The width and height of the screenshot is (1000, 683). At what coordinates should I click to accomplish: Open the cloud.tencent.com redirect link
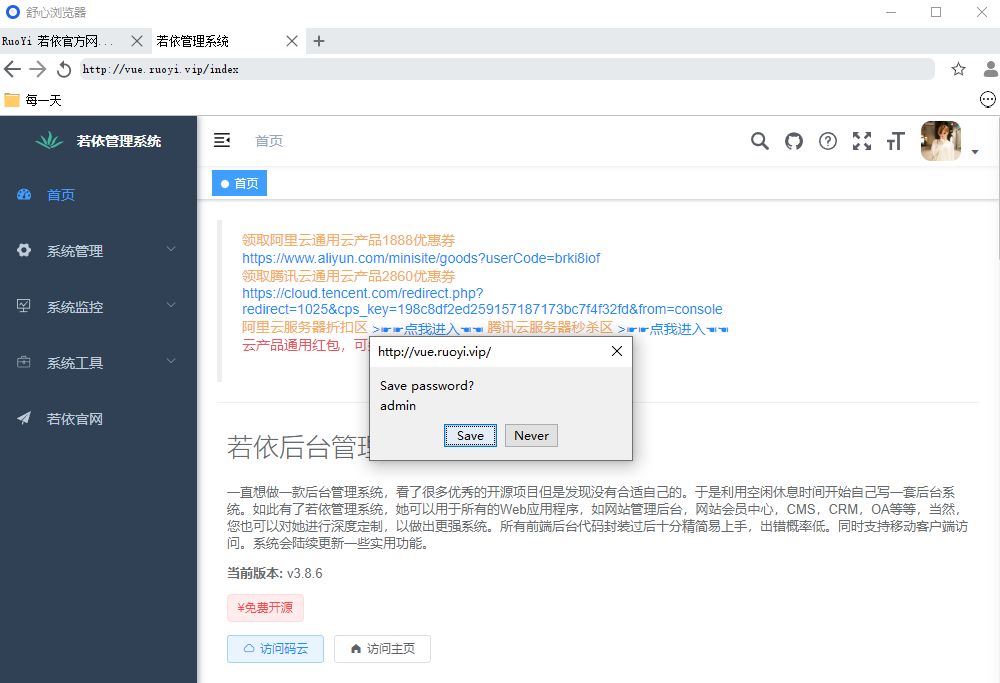[482, 301]
